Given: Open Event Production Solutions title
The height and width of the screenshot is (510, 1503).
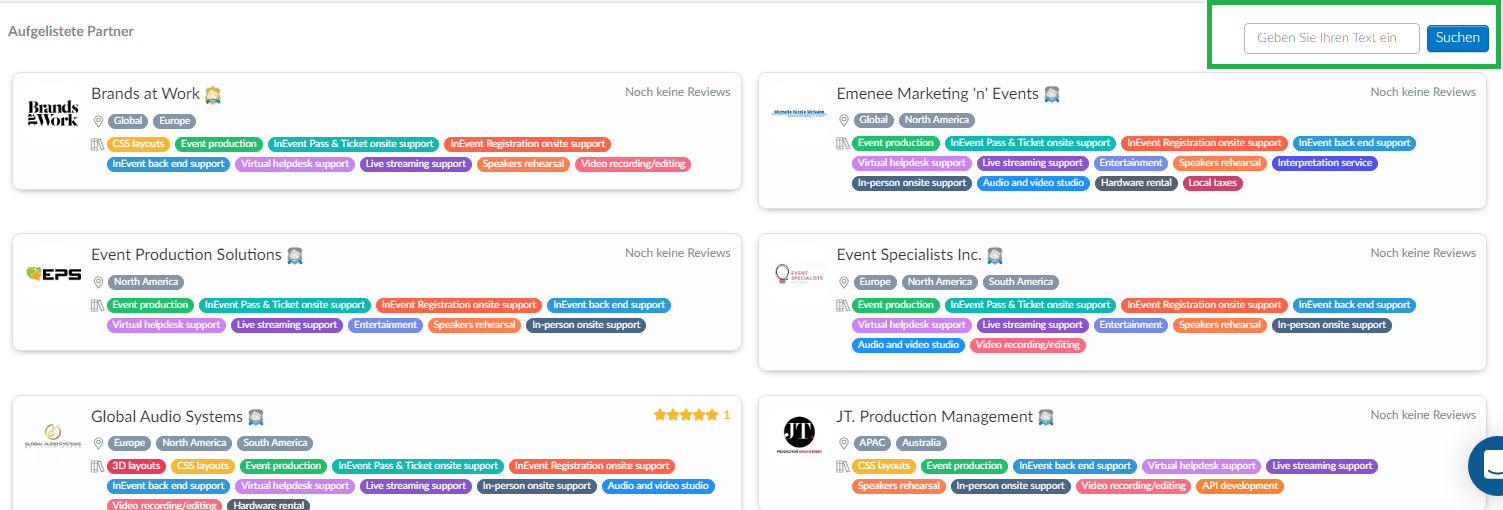Looking at the screenshot, I should pos(187,254).
